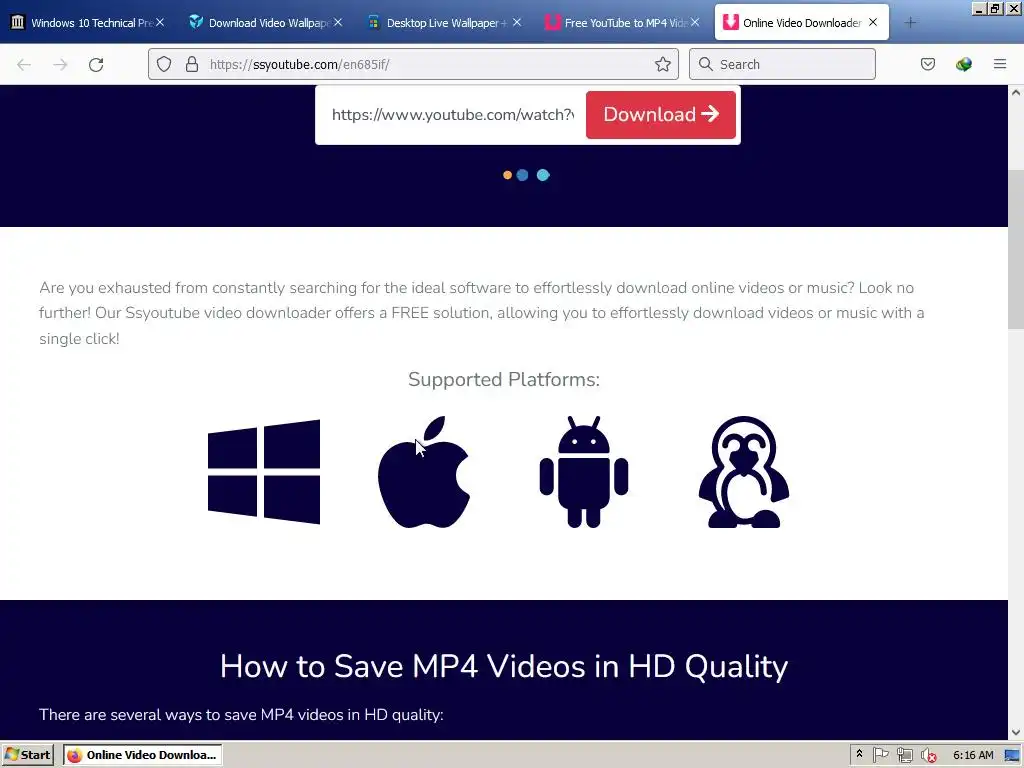Click the search magnifier icon
Image resolution: width=1024 pixels, height=768 pixels.
click(705, 64)
